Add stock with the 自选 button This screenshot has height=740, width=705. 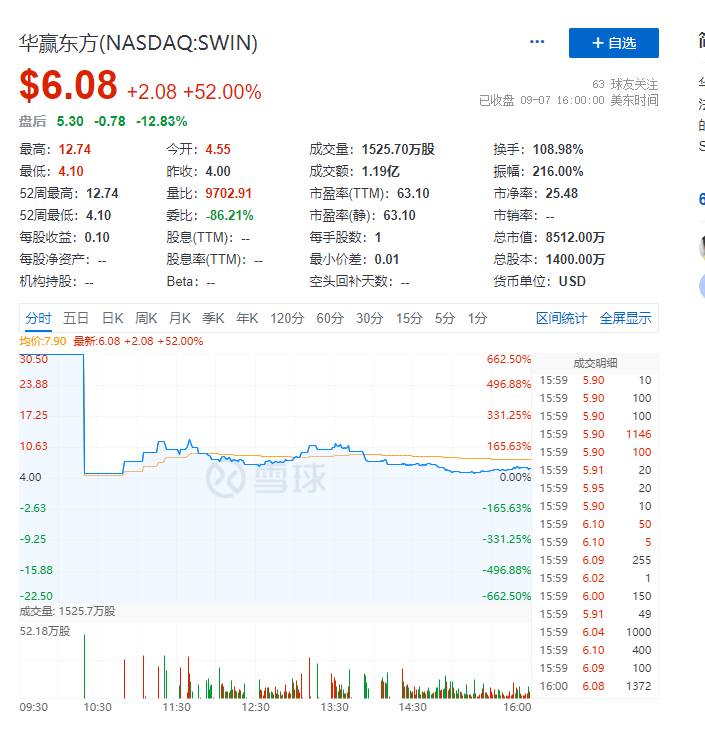pyautogui.click(x=613, y=43)
